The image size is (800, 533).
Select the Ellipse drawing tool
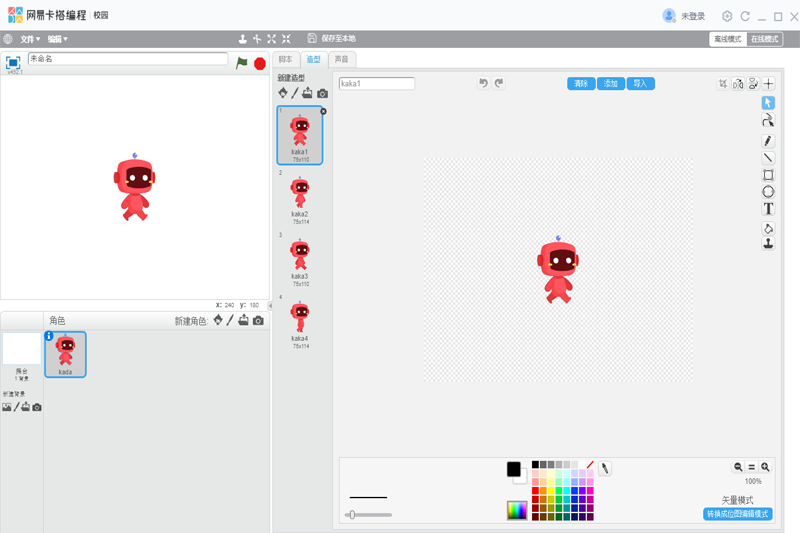768,192
